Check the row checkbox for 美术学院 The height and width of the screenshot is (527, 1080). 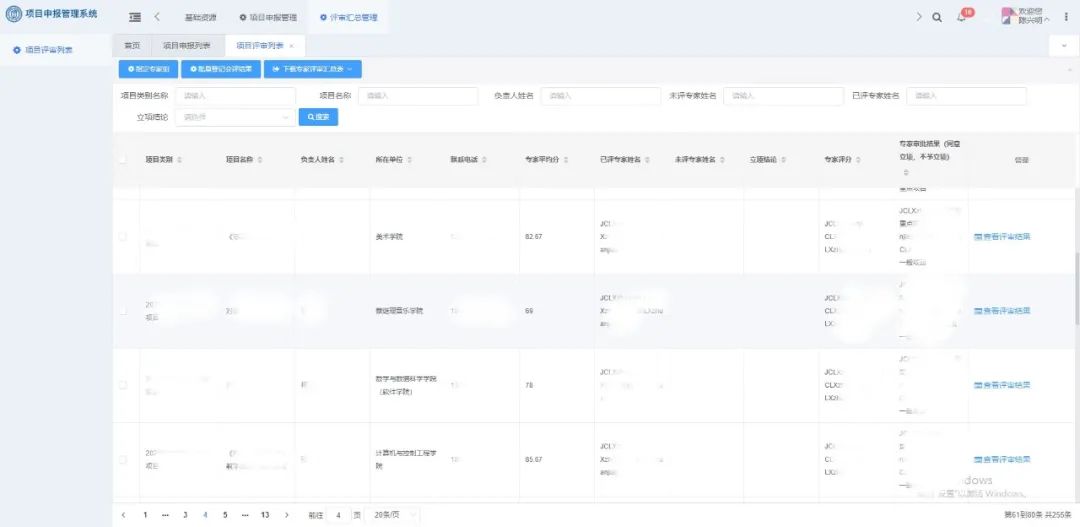[123, 237]
